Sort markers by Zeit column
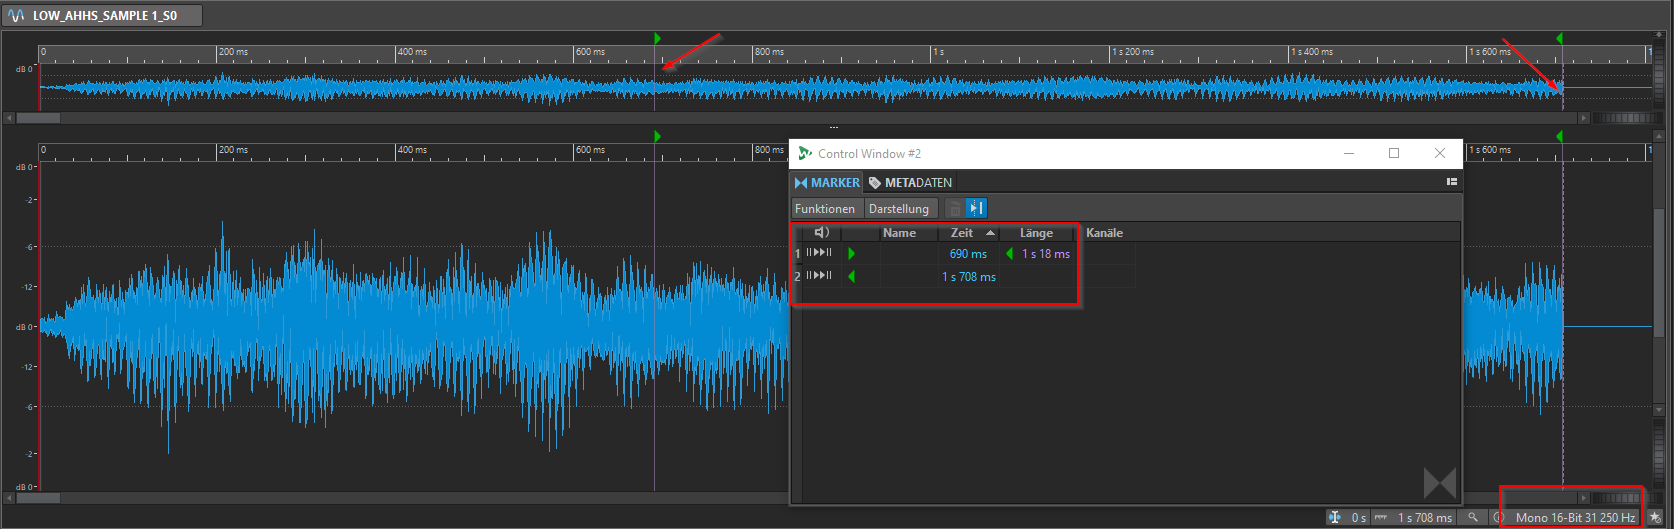Viewport: 1674px width, 529px height. click(x=970, y=233)
